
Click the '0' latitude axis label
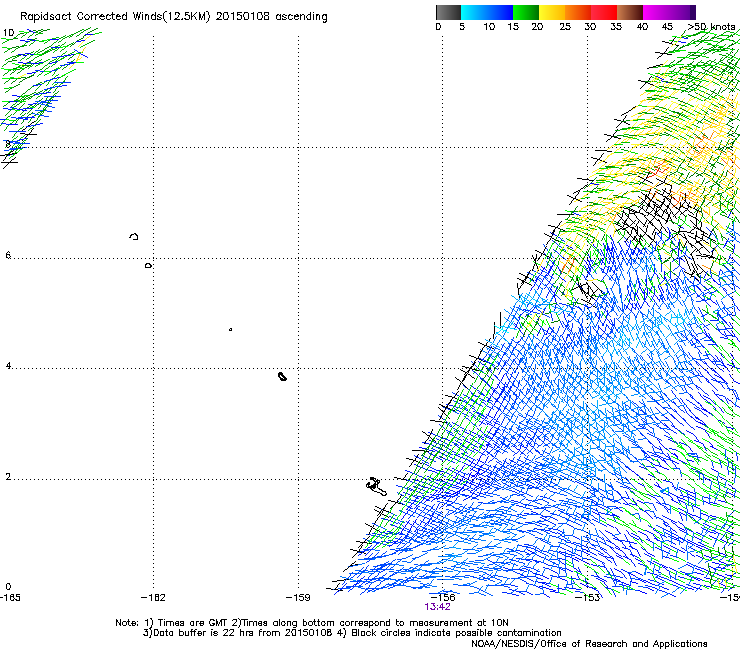pyautogui.click(x=8, y=587)
